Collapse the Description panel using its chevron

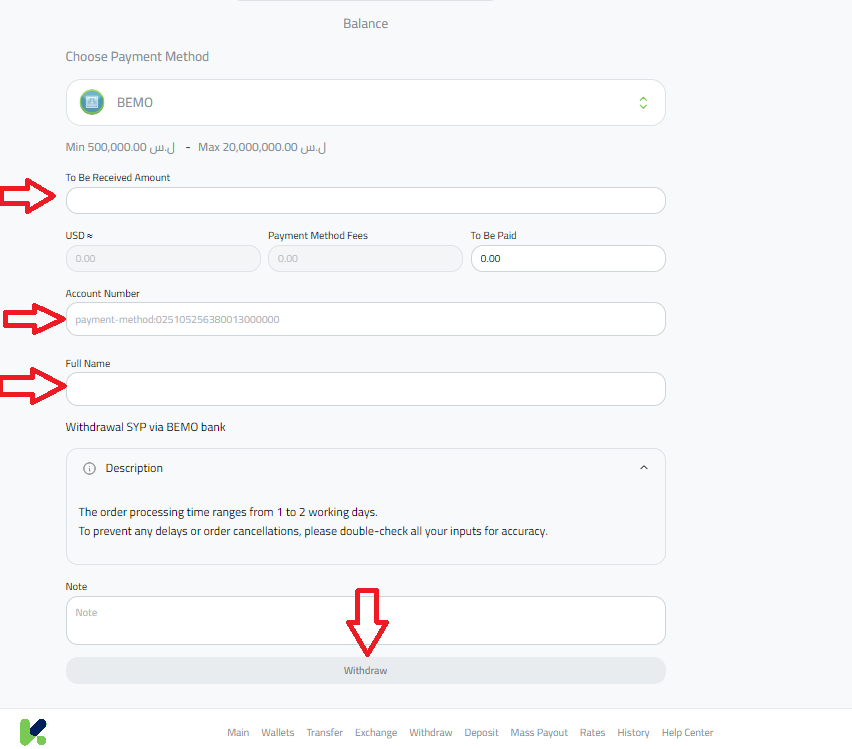pyautogui.click(x=644, y=467)
